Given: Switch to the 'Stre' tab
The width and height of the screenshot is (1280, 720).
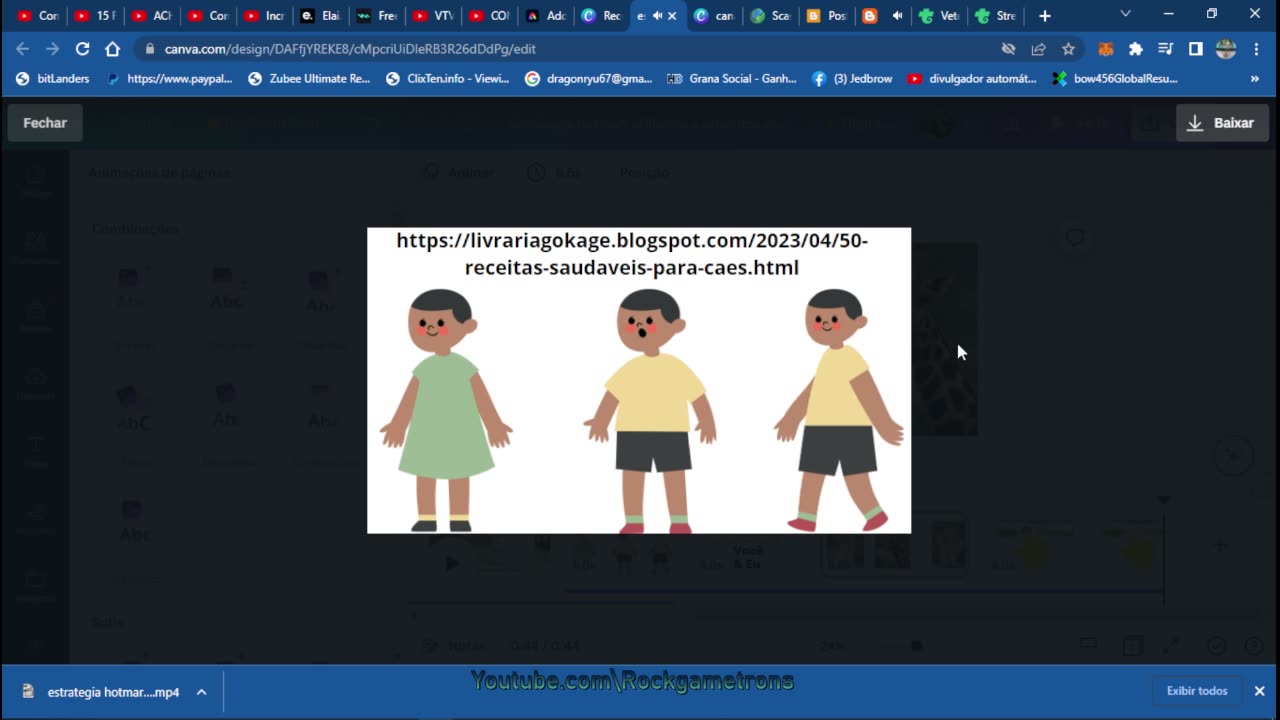Looking at the screenshot, I should tap(995, 16).
